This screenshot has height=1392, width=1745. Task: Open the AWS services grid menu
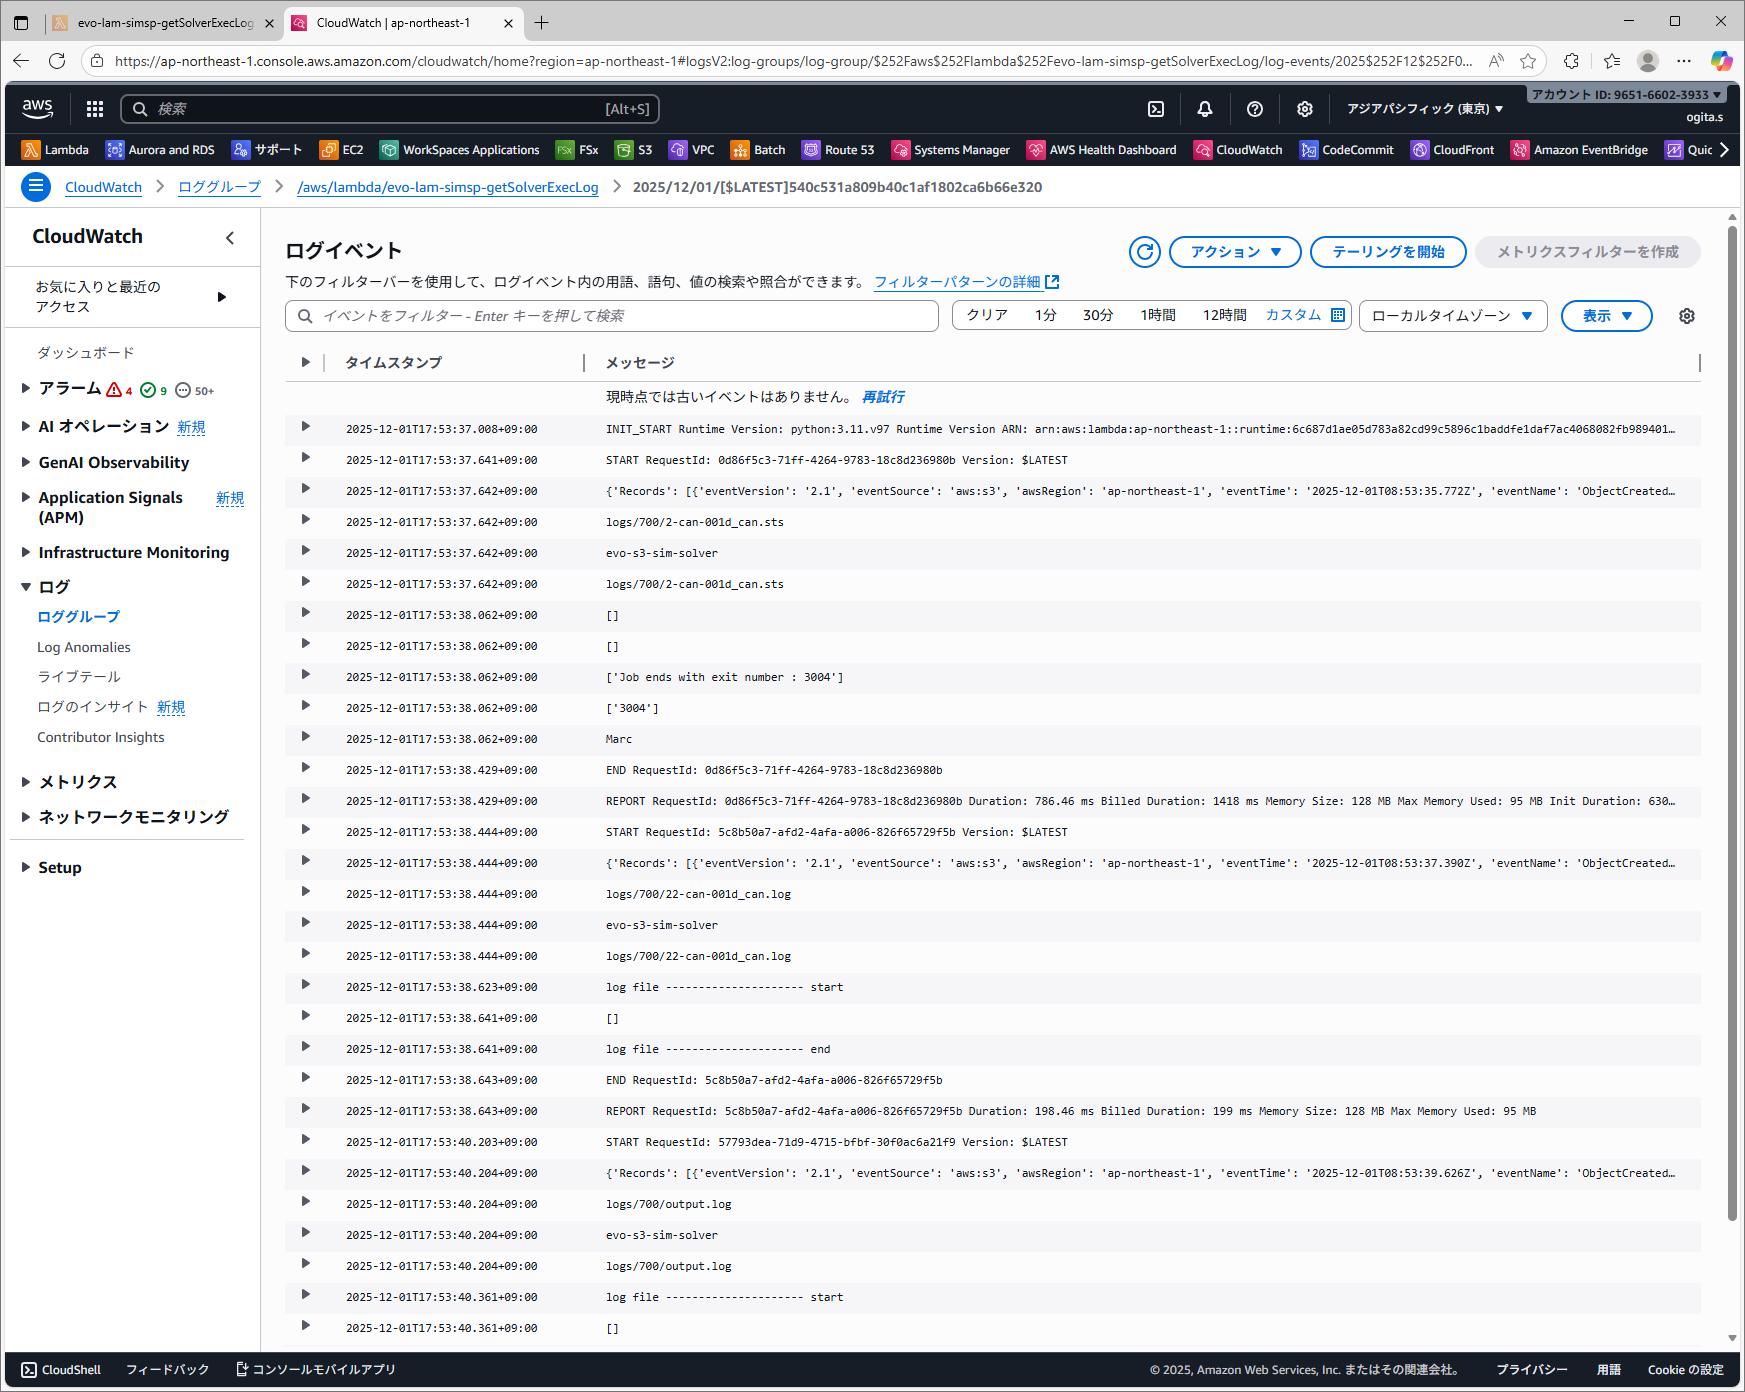coord(95,109)
